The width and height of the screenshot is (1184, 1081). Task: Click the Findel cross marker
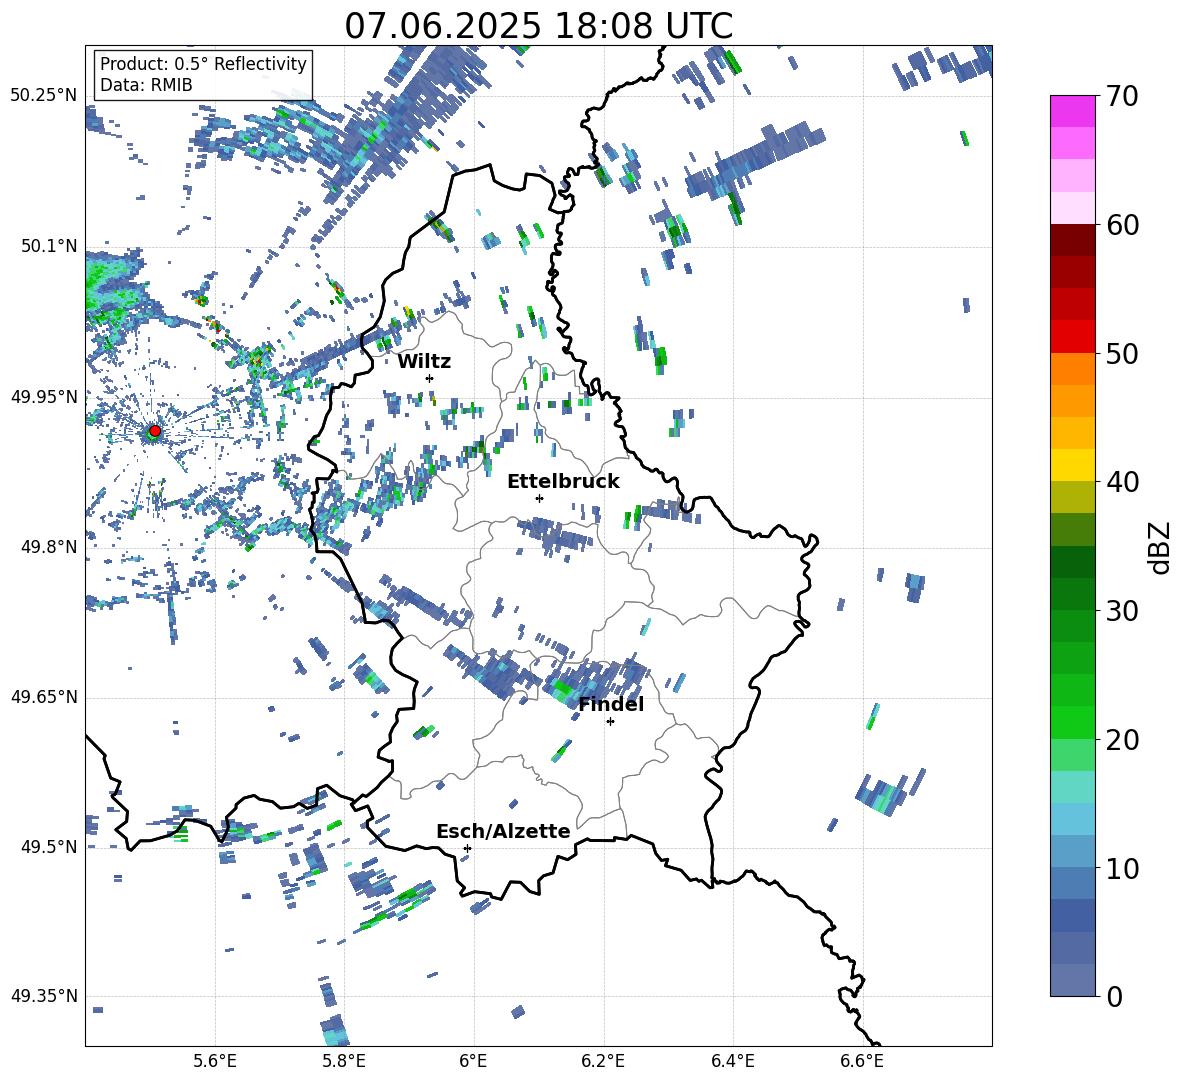pyautogui.click(x=610, y=722)
